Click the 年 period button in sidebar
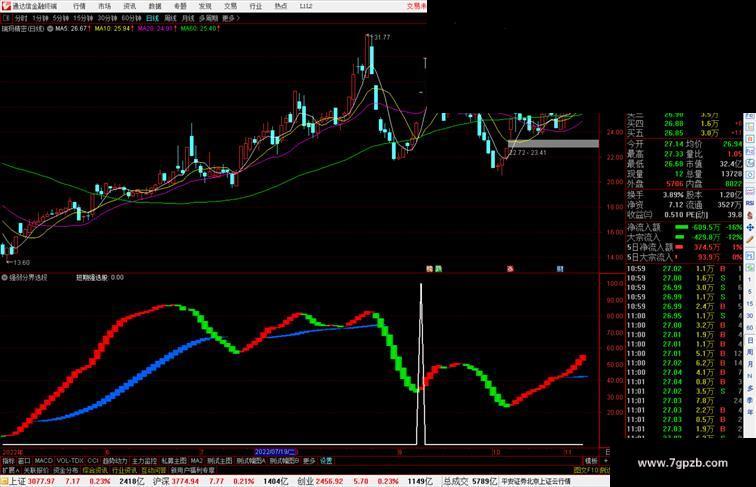The height and width of the screenshot is (487, 756). [750, 412]
